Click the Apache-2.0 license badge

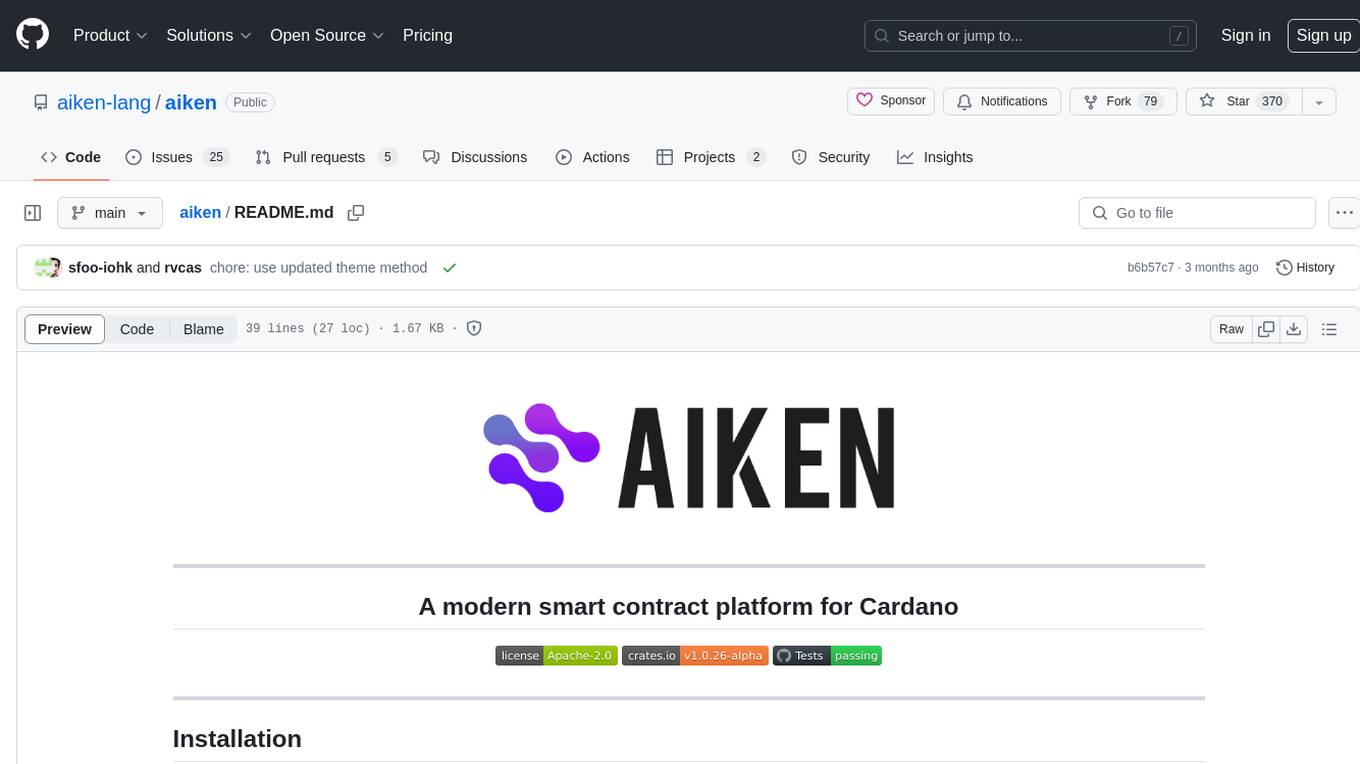(x=556, y=656)
